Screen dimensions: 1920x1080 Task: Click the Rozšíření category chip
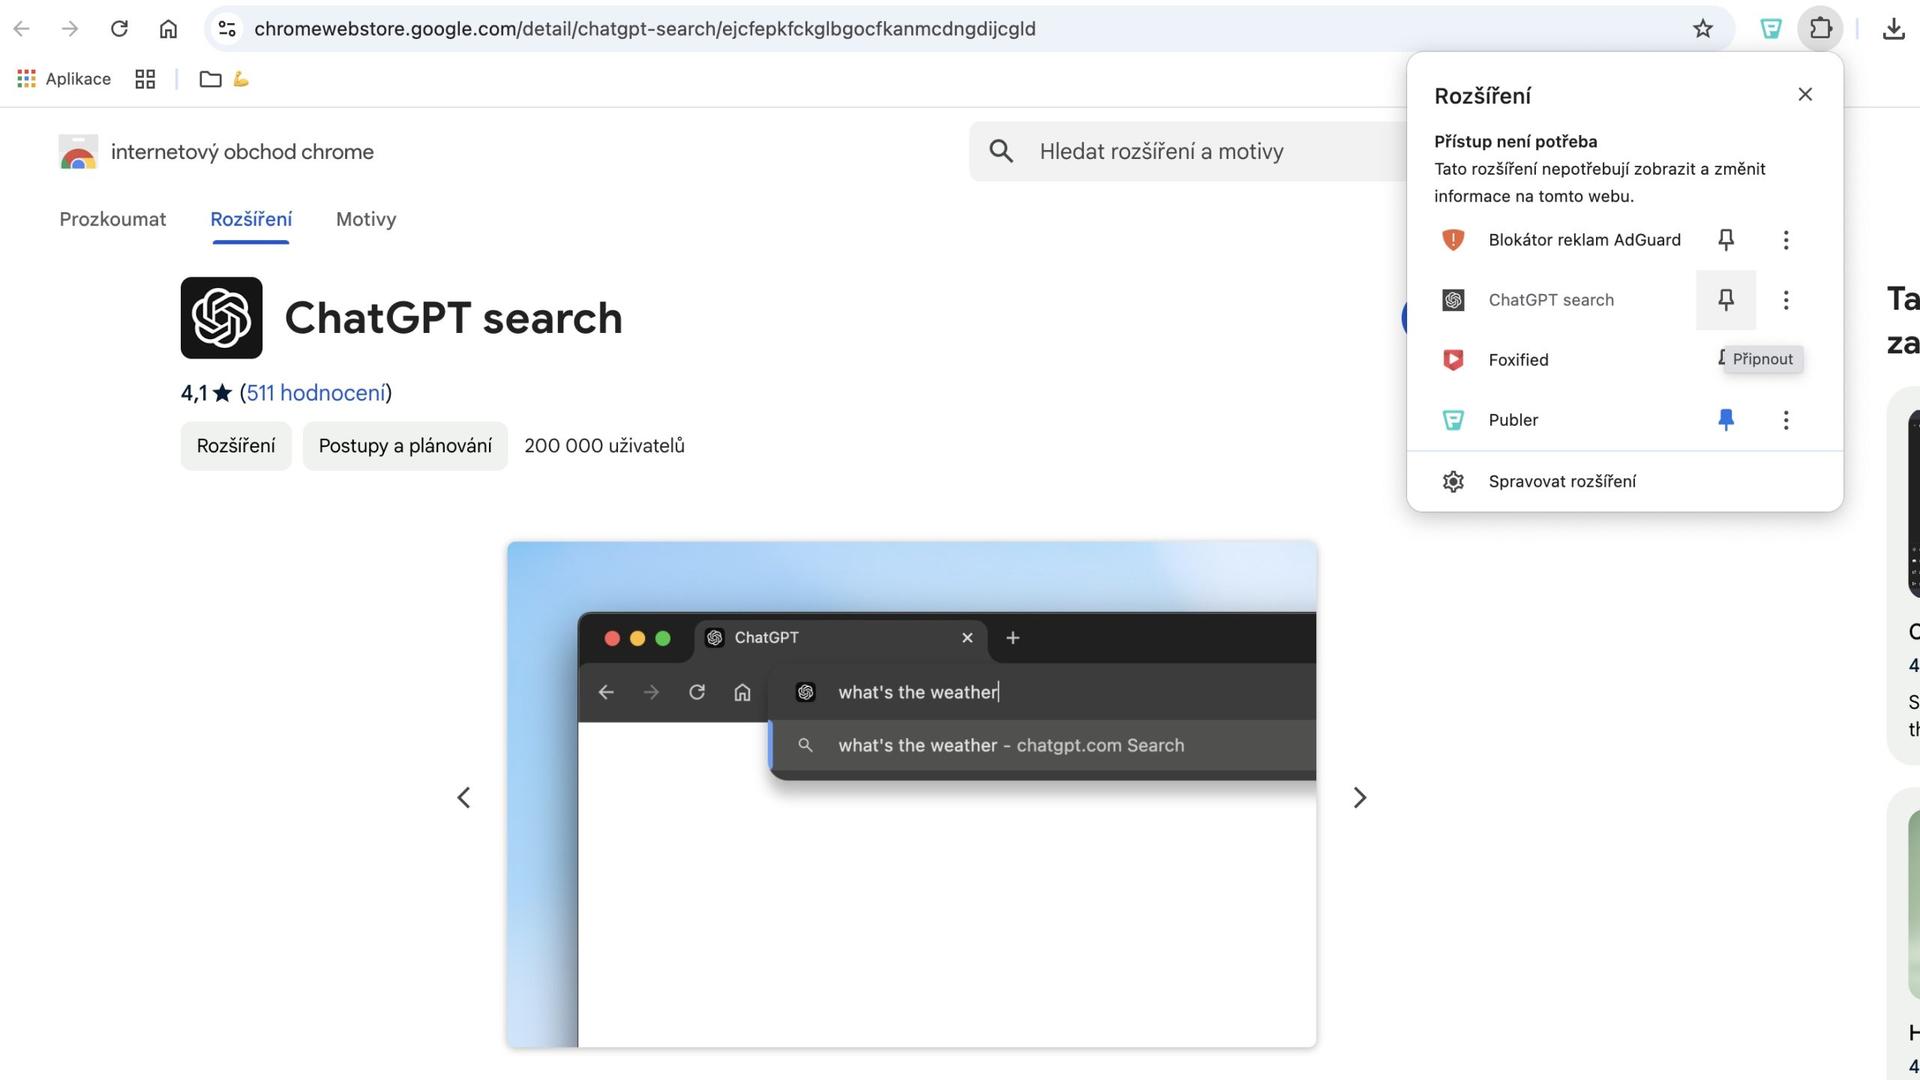coord(236,446)
